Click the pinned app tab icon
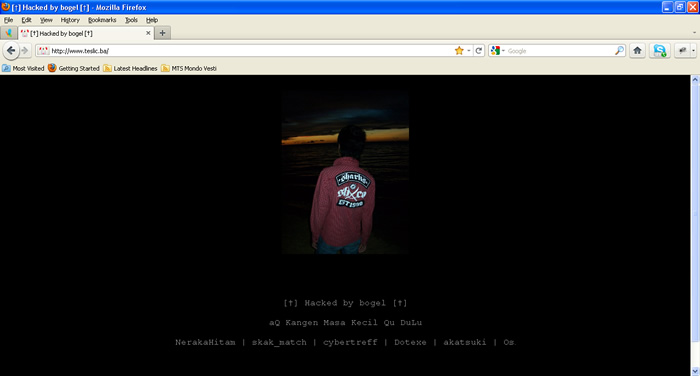This screenshot has width=700, height=376. [8, 33]
